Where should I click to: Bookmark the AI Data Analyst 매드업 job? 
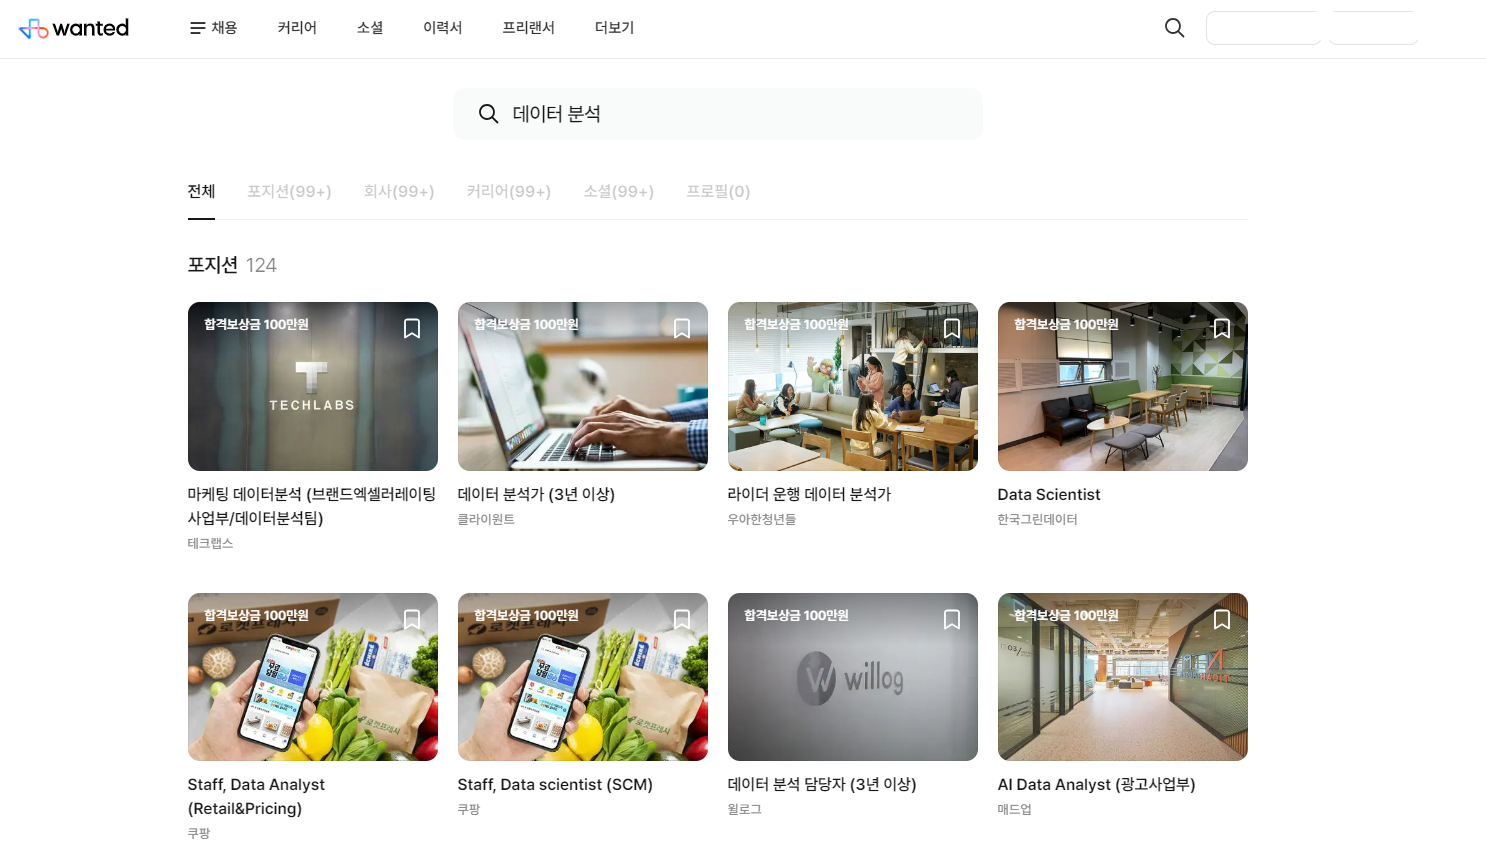point(1221,620)
